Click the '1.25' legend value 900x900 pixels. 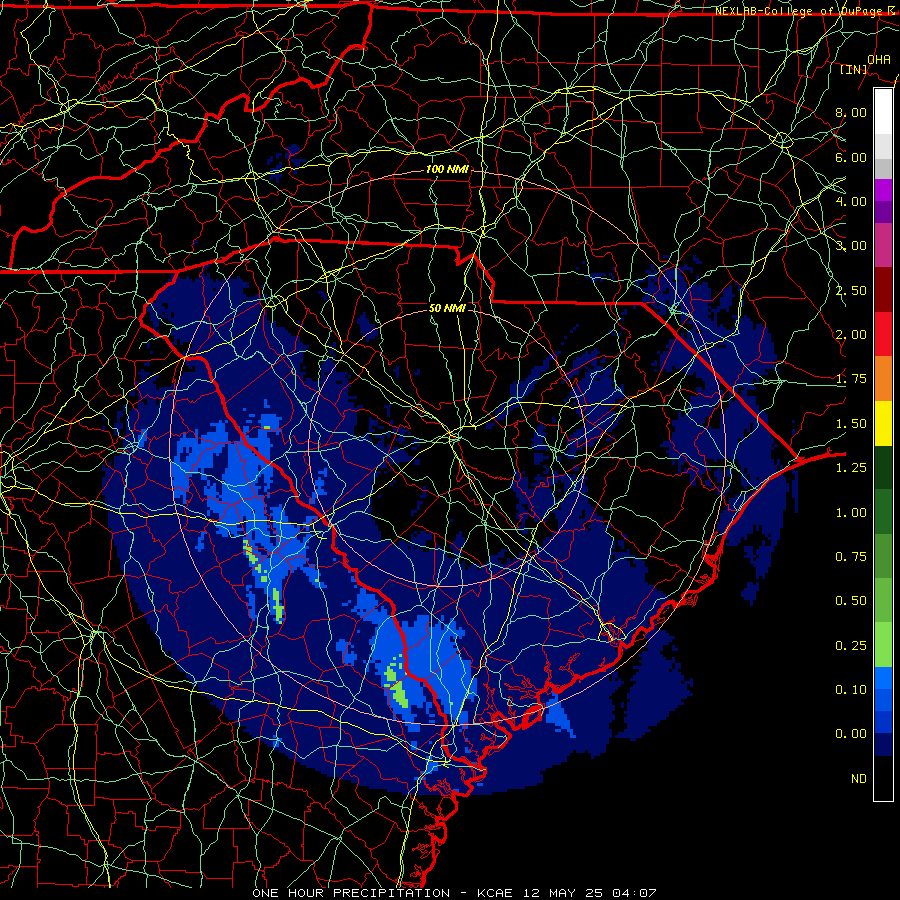click(851, 468)
